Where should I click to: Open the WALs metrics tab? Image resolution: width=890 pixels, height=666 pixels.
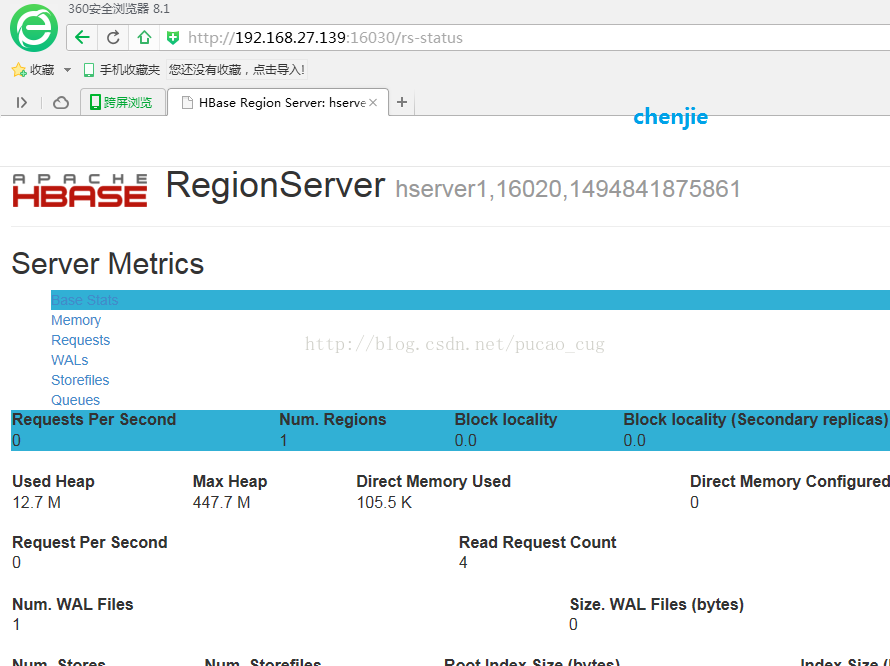pos(70,360)
